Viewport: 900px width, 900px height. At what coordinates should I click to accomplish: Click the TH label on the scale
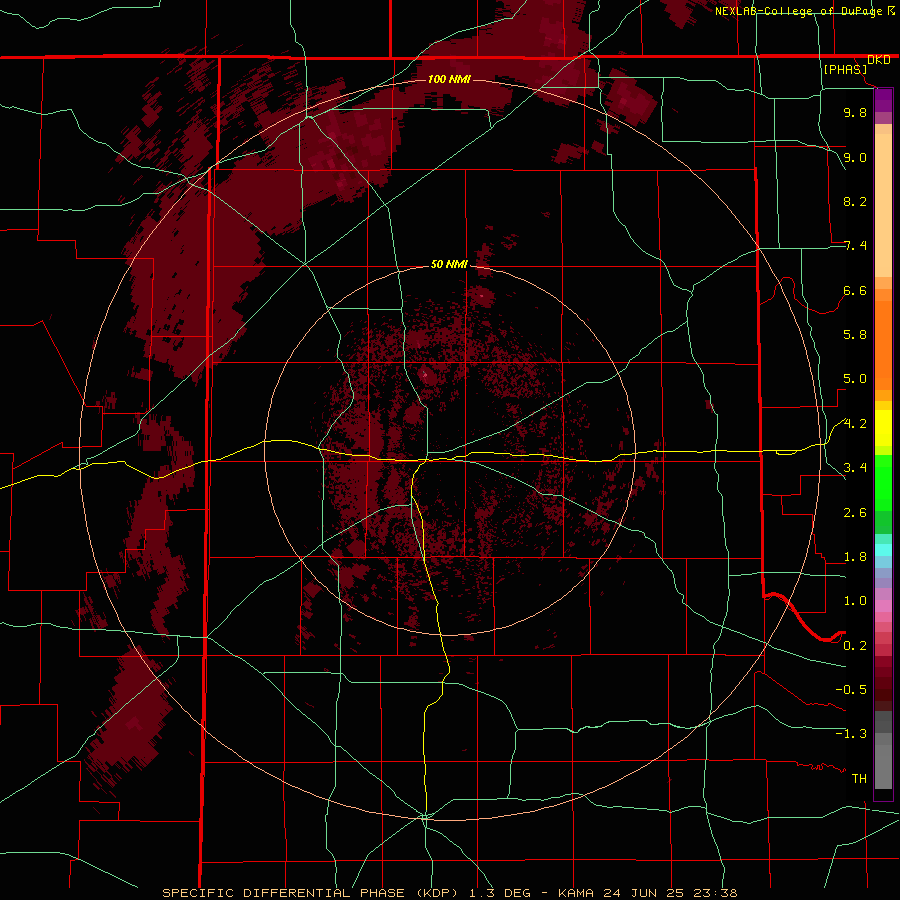coord(859,779)
